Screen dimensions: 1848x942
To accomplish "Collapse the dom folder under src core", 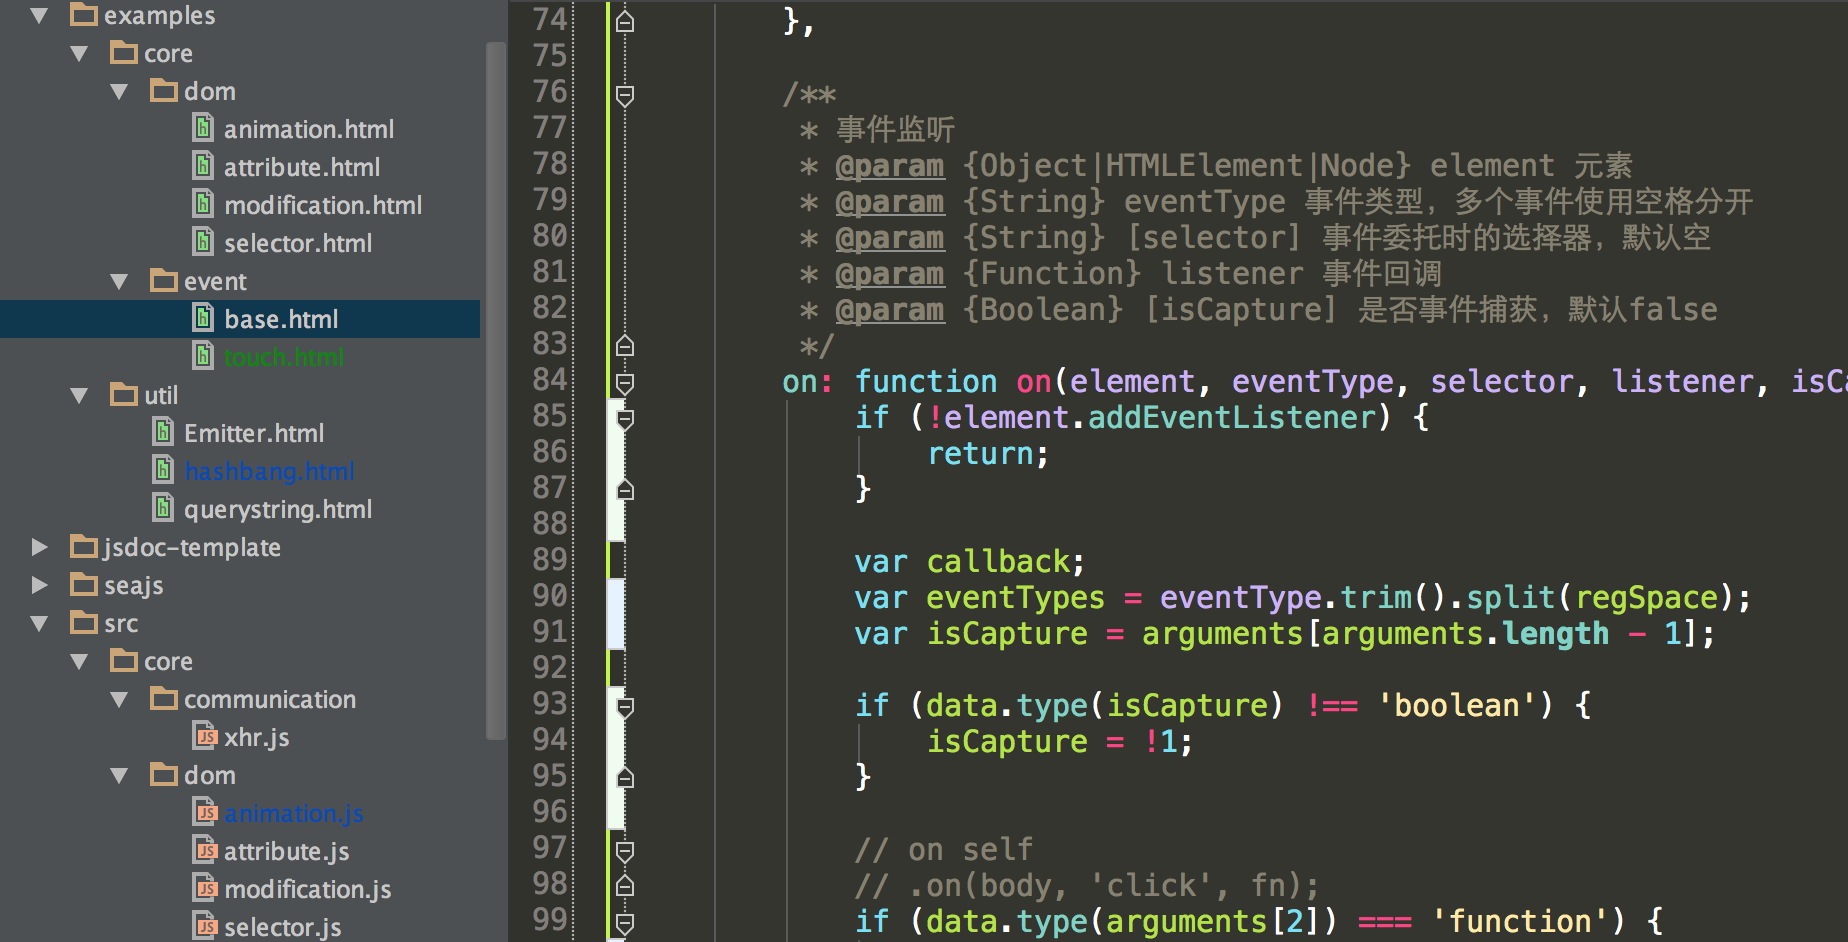I will coord(119,775).
